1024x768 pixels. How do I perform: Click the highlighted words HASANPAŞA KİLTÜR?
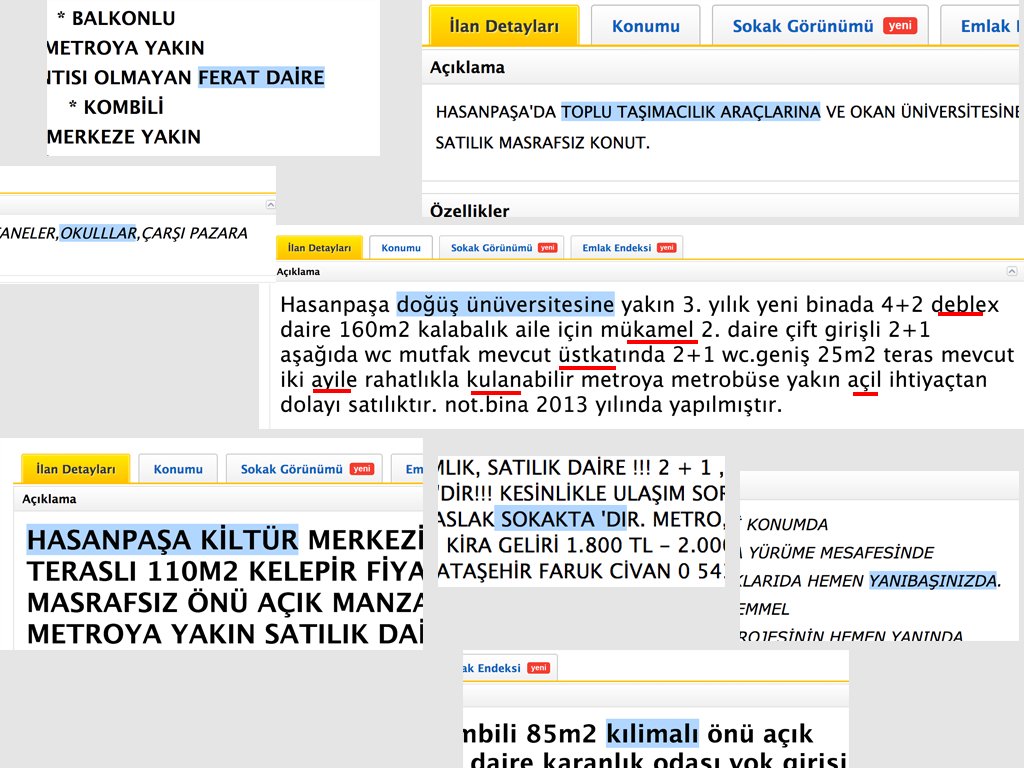click(x=163, y=539)
